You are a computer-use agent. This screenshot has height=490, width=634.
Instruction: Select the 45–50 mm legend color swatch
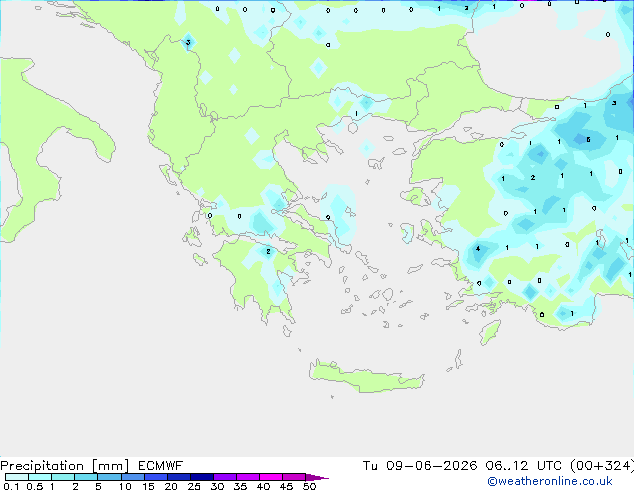coord(294,477)
